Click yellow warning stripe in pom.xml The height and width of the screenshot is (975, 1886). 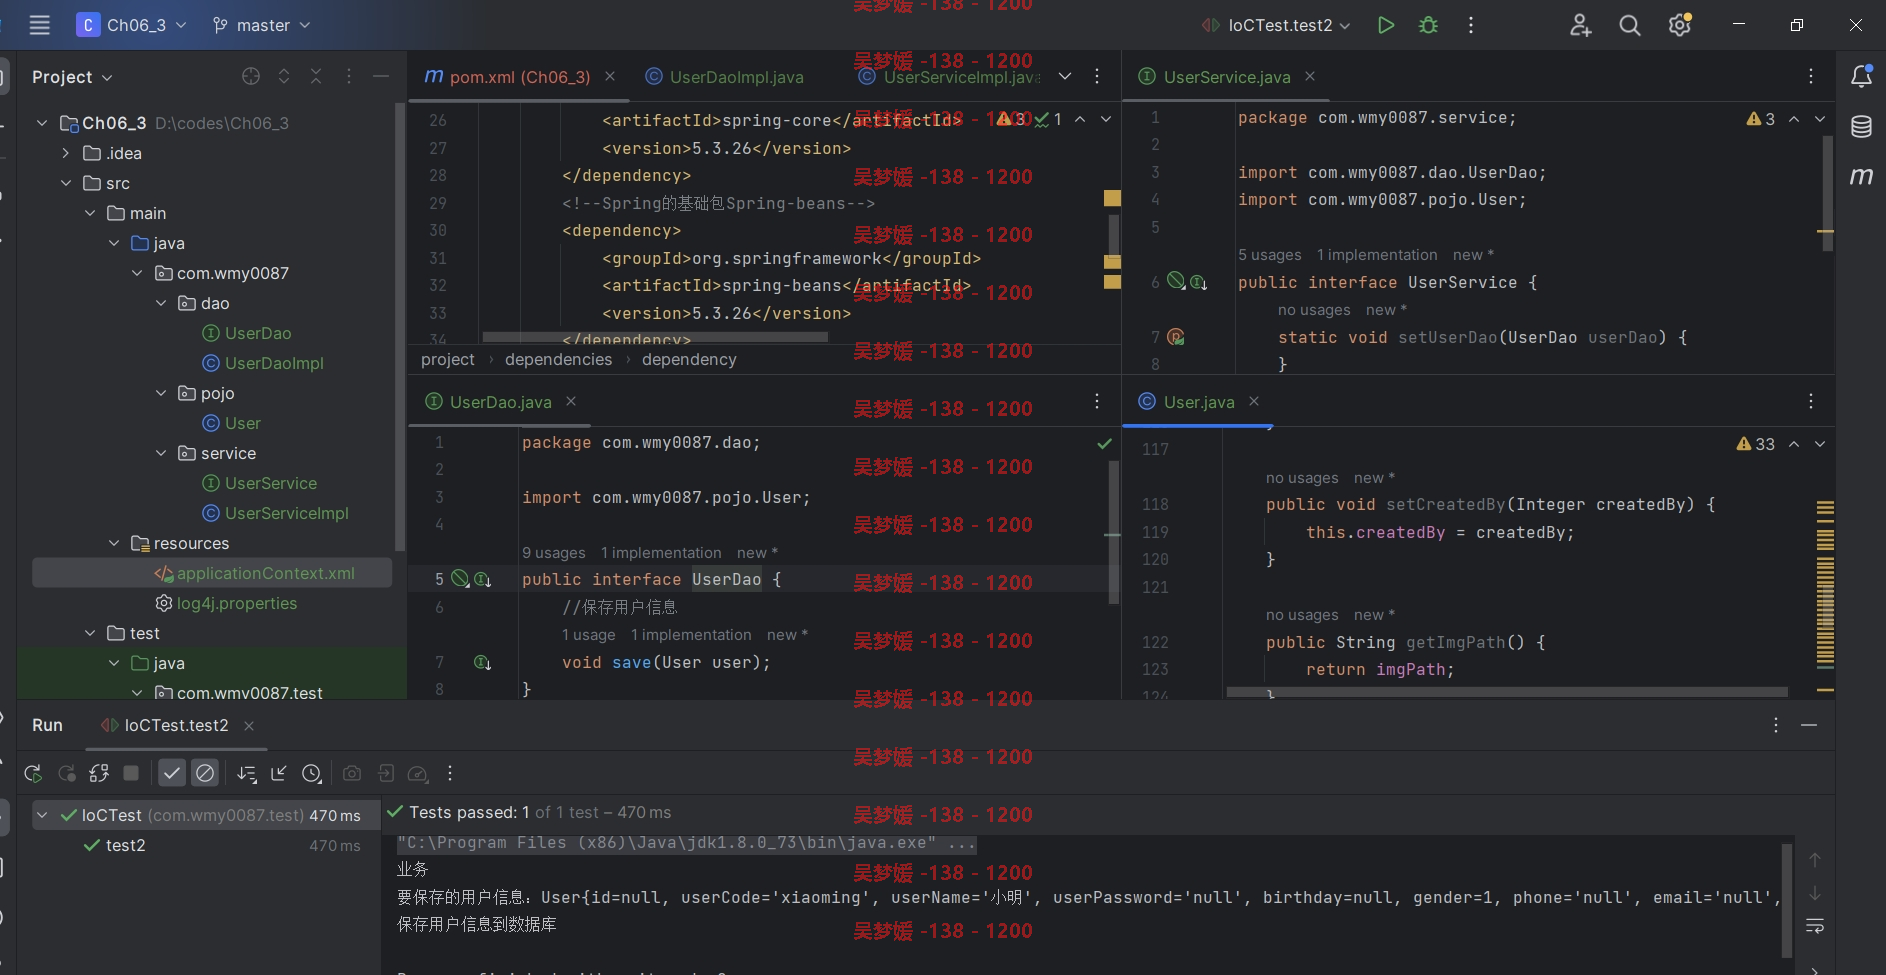[1112, 198]
